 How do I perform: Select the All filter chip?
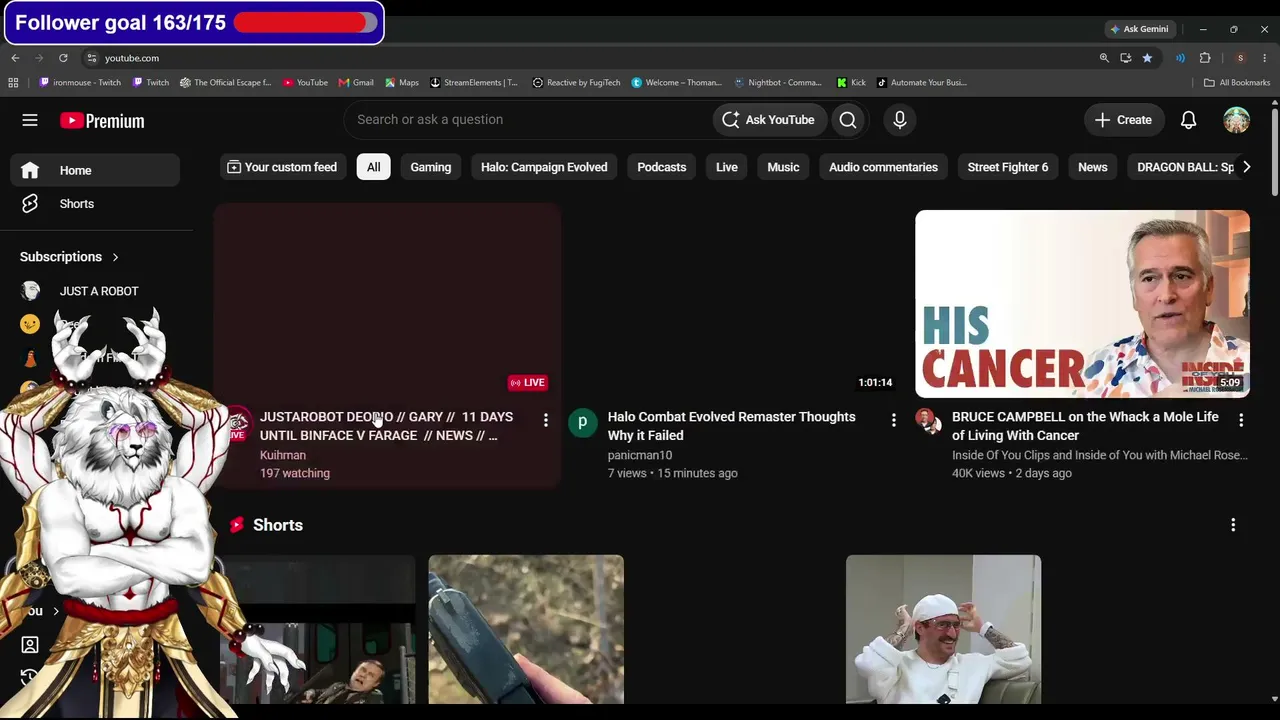(374, 167)
